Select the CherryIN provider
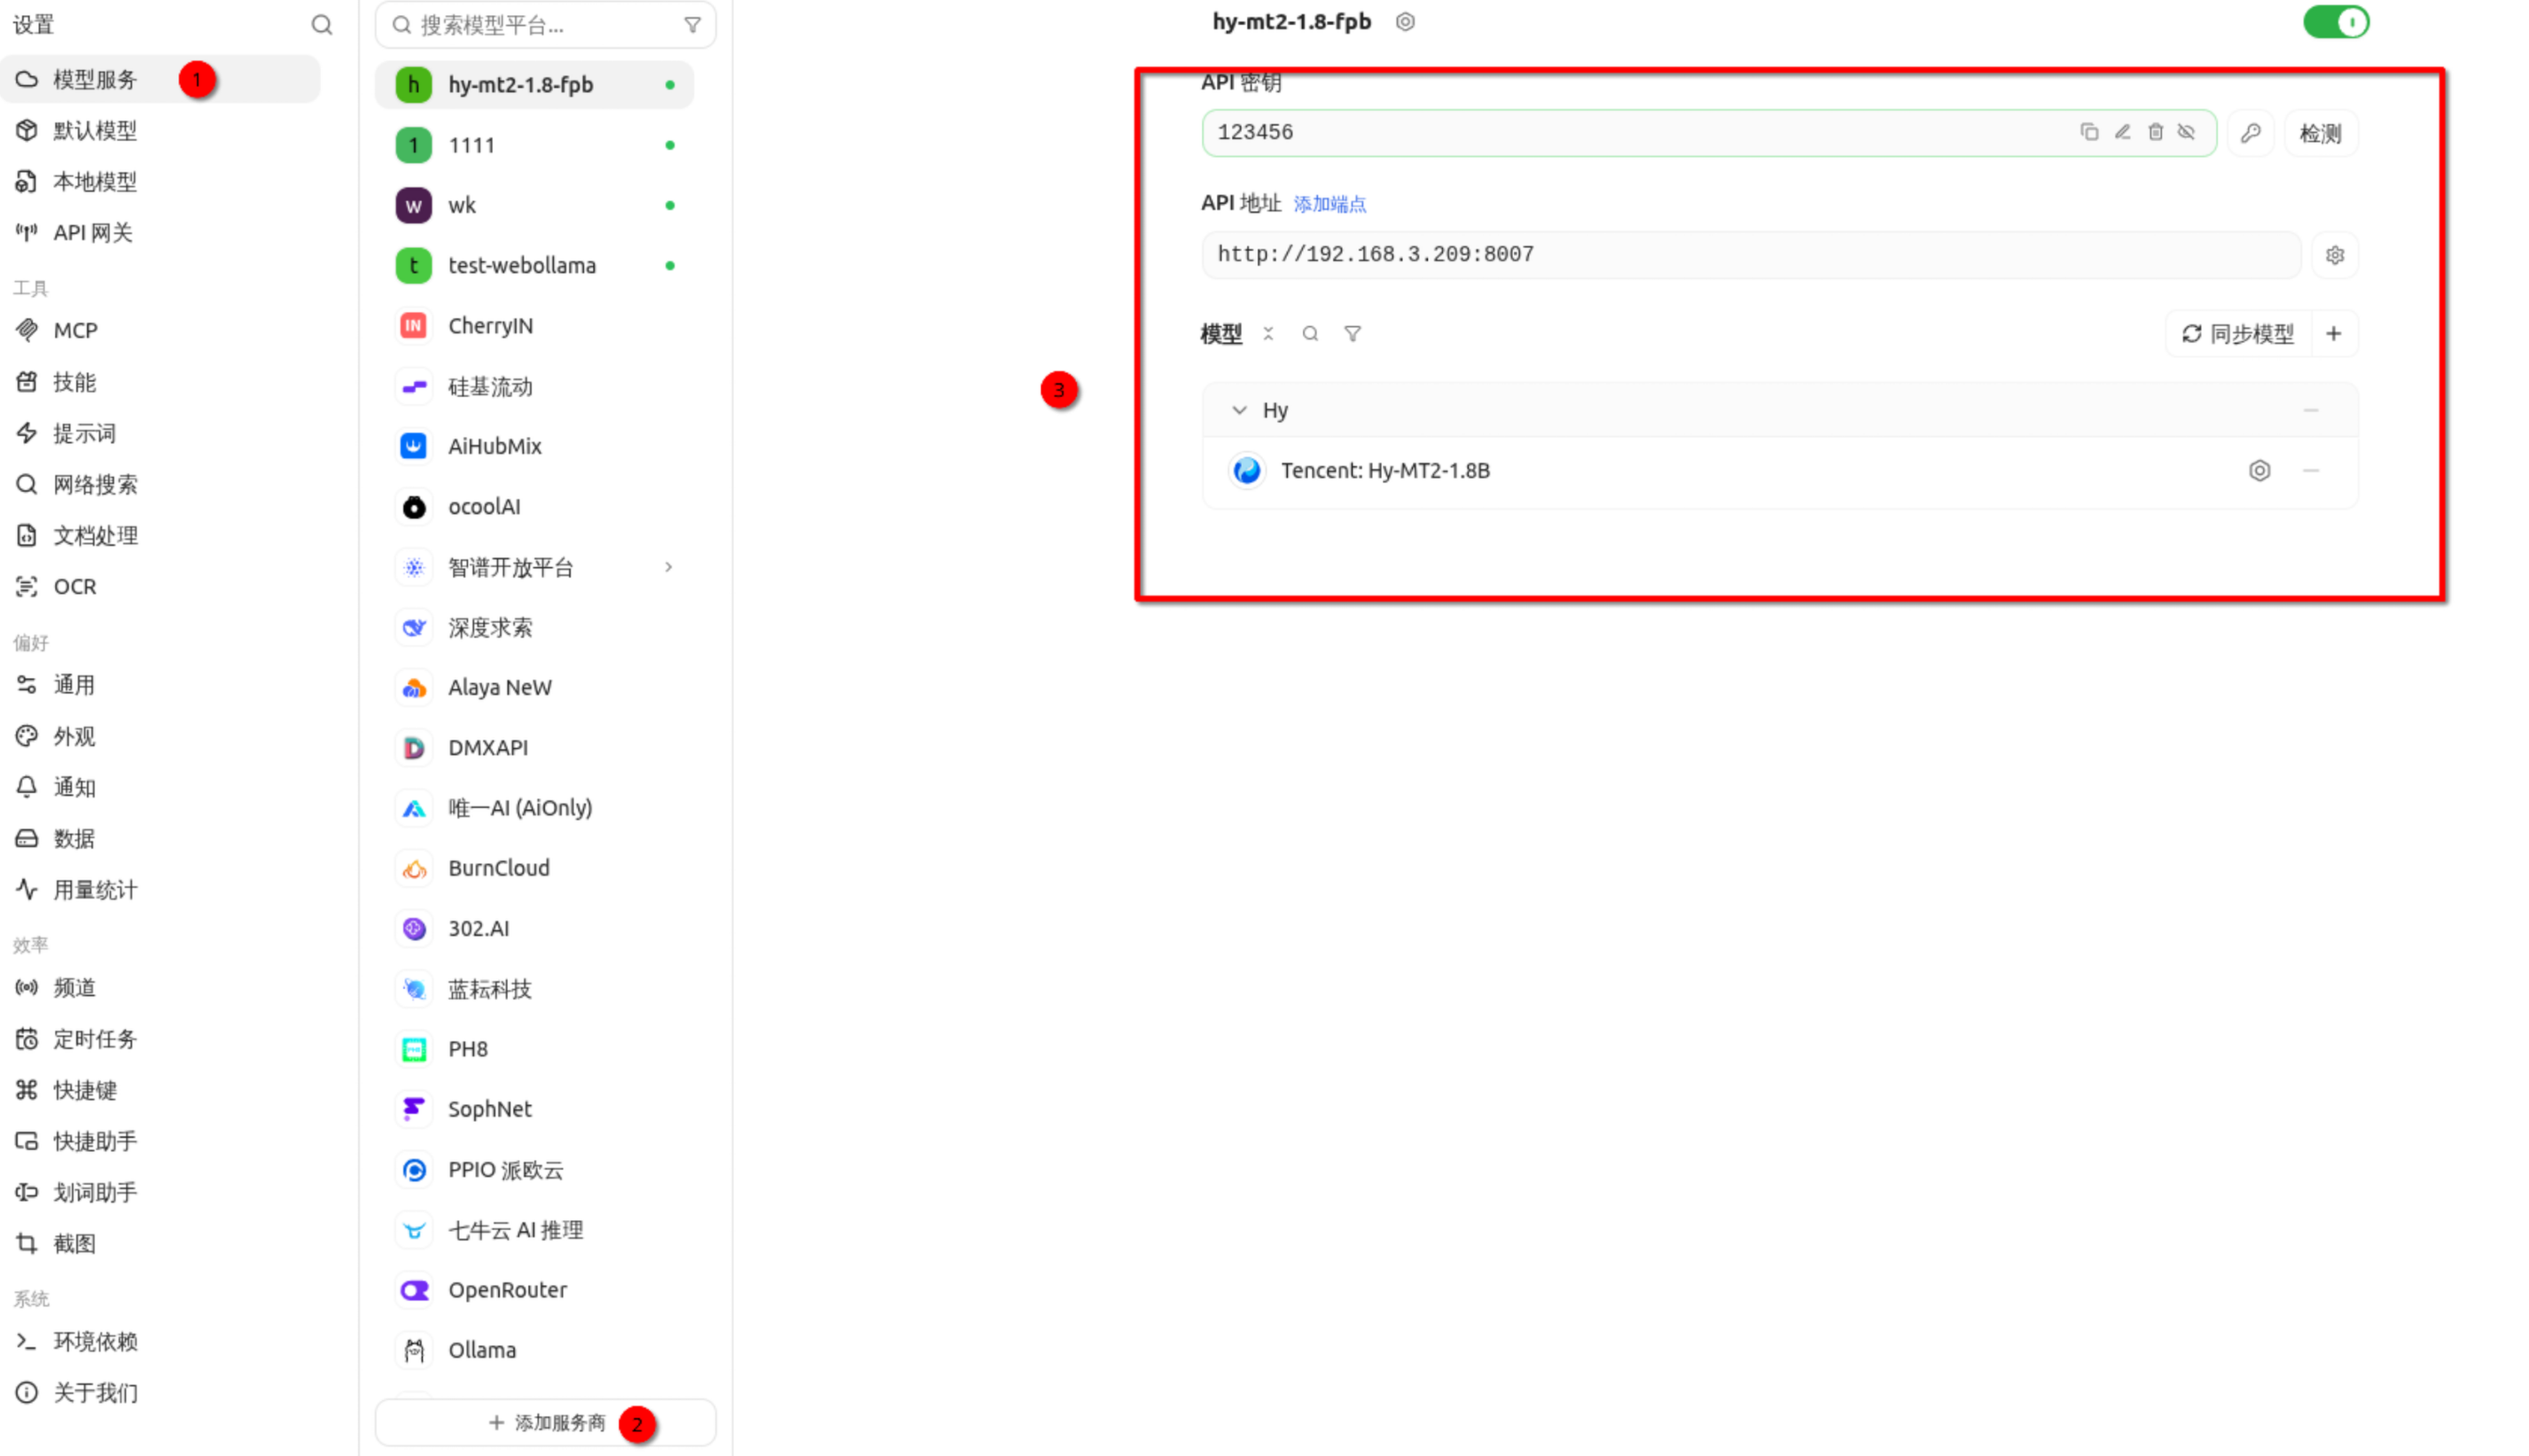 pyautogui.click(x=535, y=326)
